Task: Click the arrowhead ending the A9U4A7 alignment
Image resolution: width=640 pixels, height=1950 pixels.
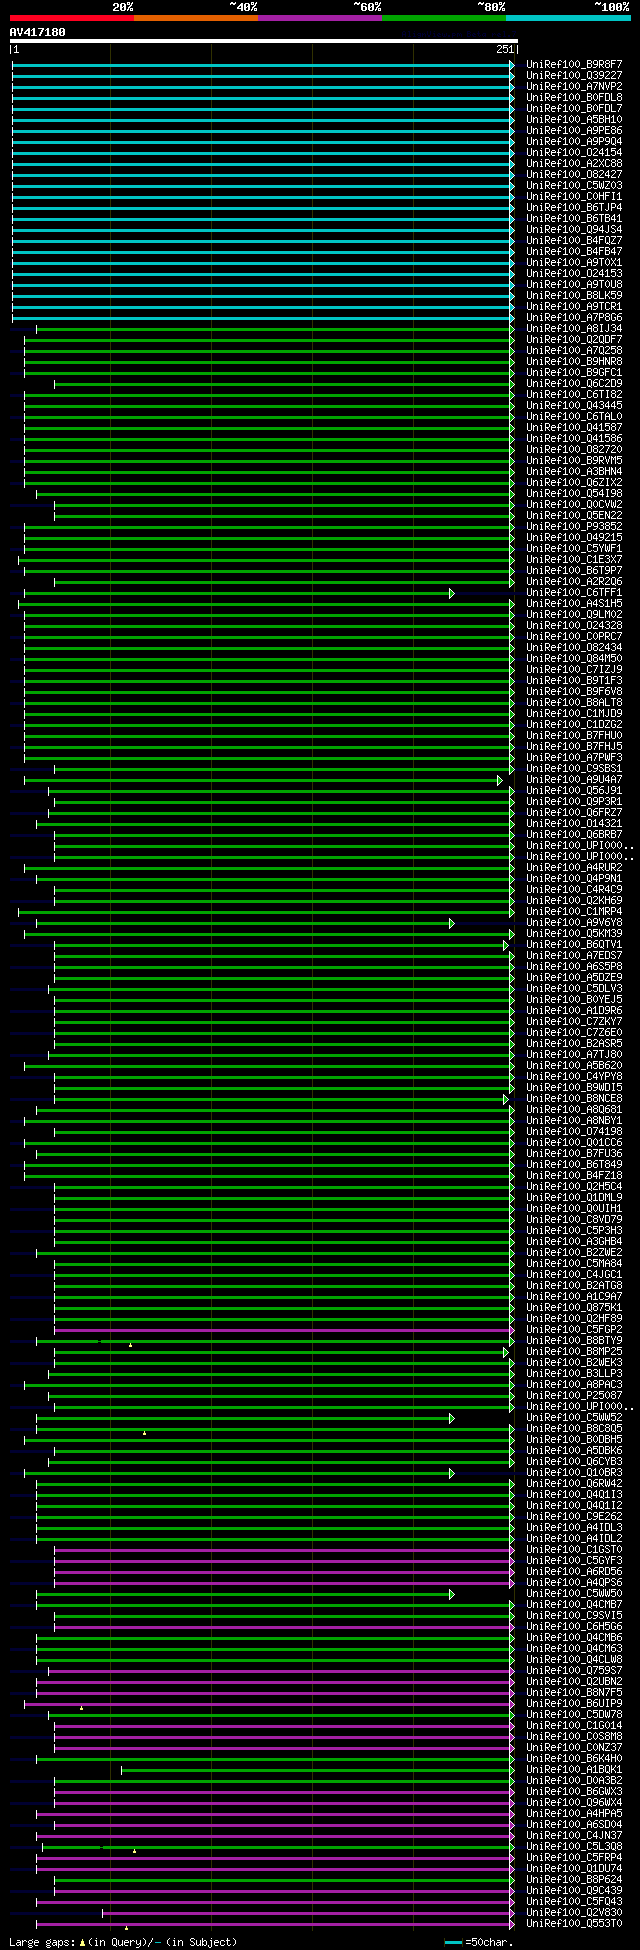Action: click(x=500, y=780)
